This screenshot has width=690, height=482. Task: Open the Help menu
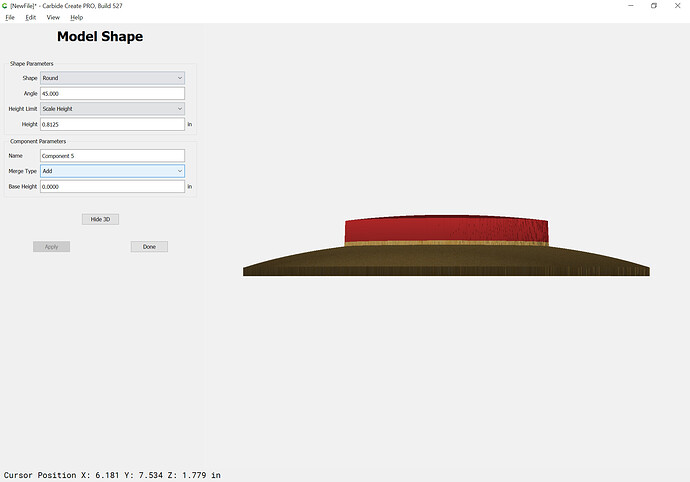pyautogui.click(x=77, y=17)
